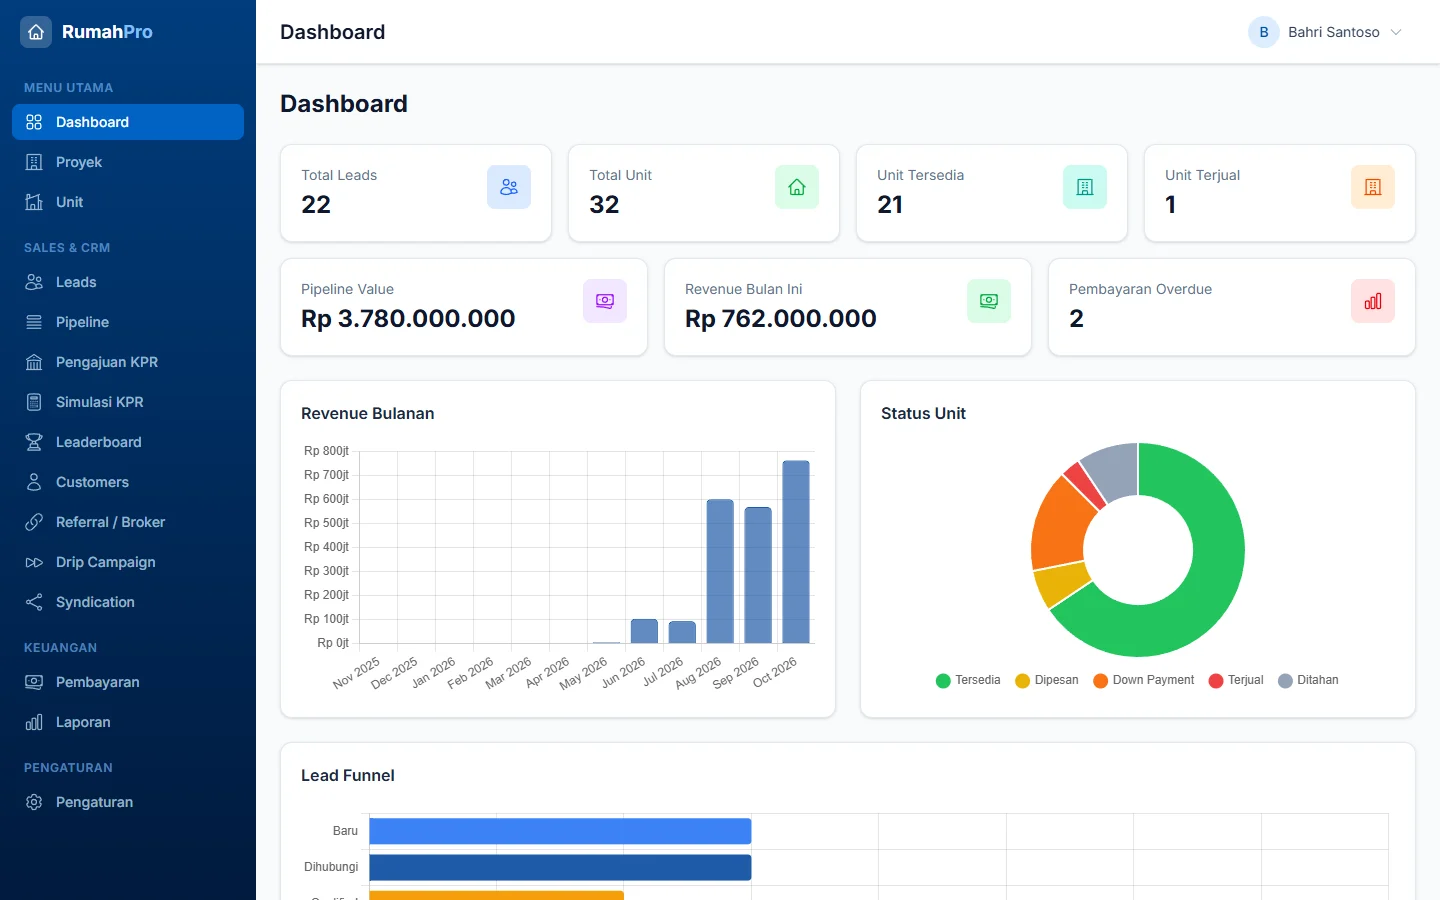The width and height of the screenshot is (1440, 900).
Task: Open the Dashboard sidebar item
Action: pos(128,122)
